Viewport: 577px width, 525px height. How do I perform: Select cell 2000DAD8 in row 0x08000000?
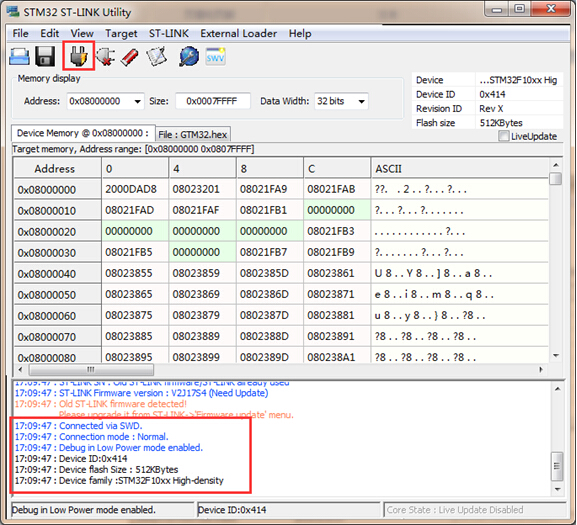pos(135,189)
